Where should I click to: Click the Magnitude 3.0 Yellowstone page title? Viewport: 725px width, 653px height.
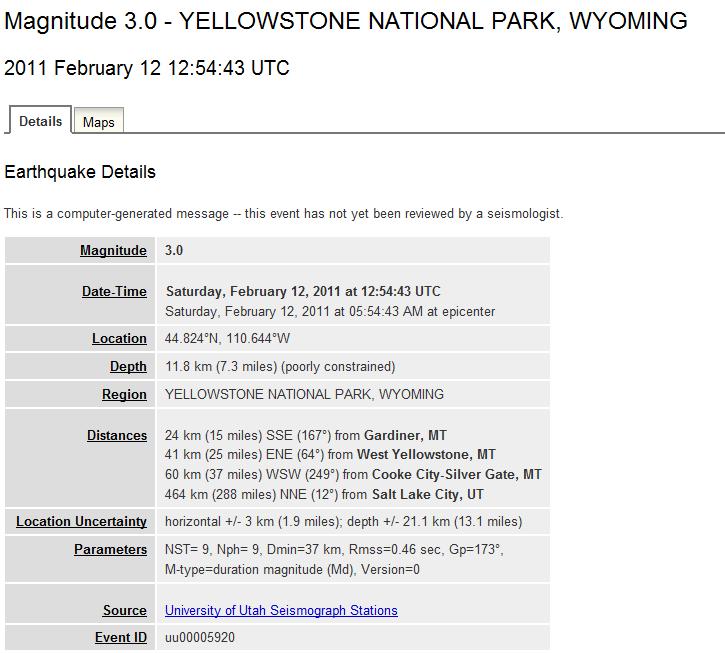pos(346,21)
